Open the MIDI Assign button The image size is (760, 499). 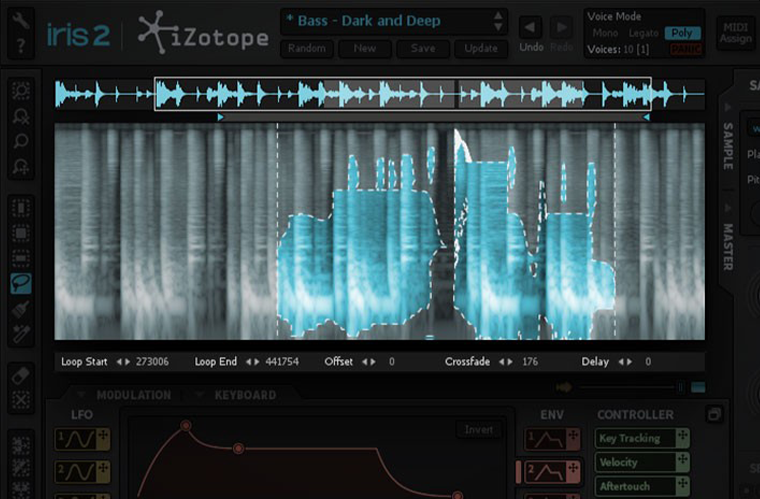pyautogui.click(x=735, y=33)
